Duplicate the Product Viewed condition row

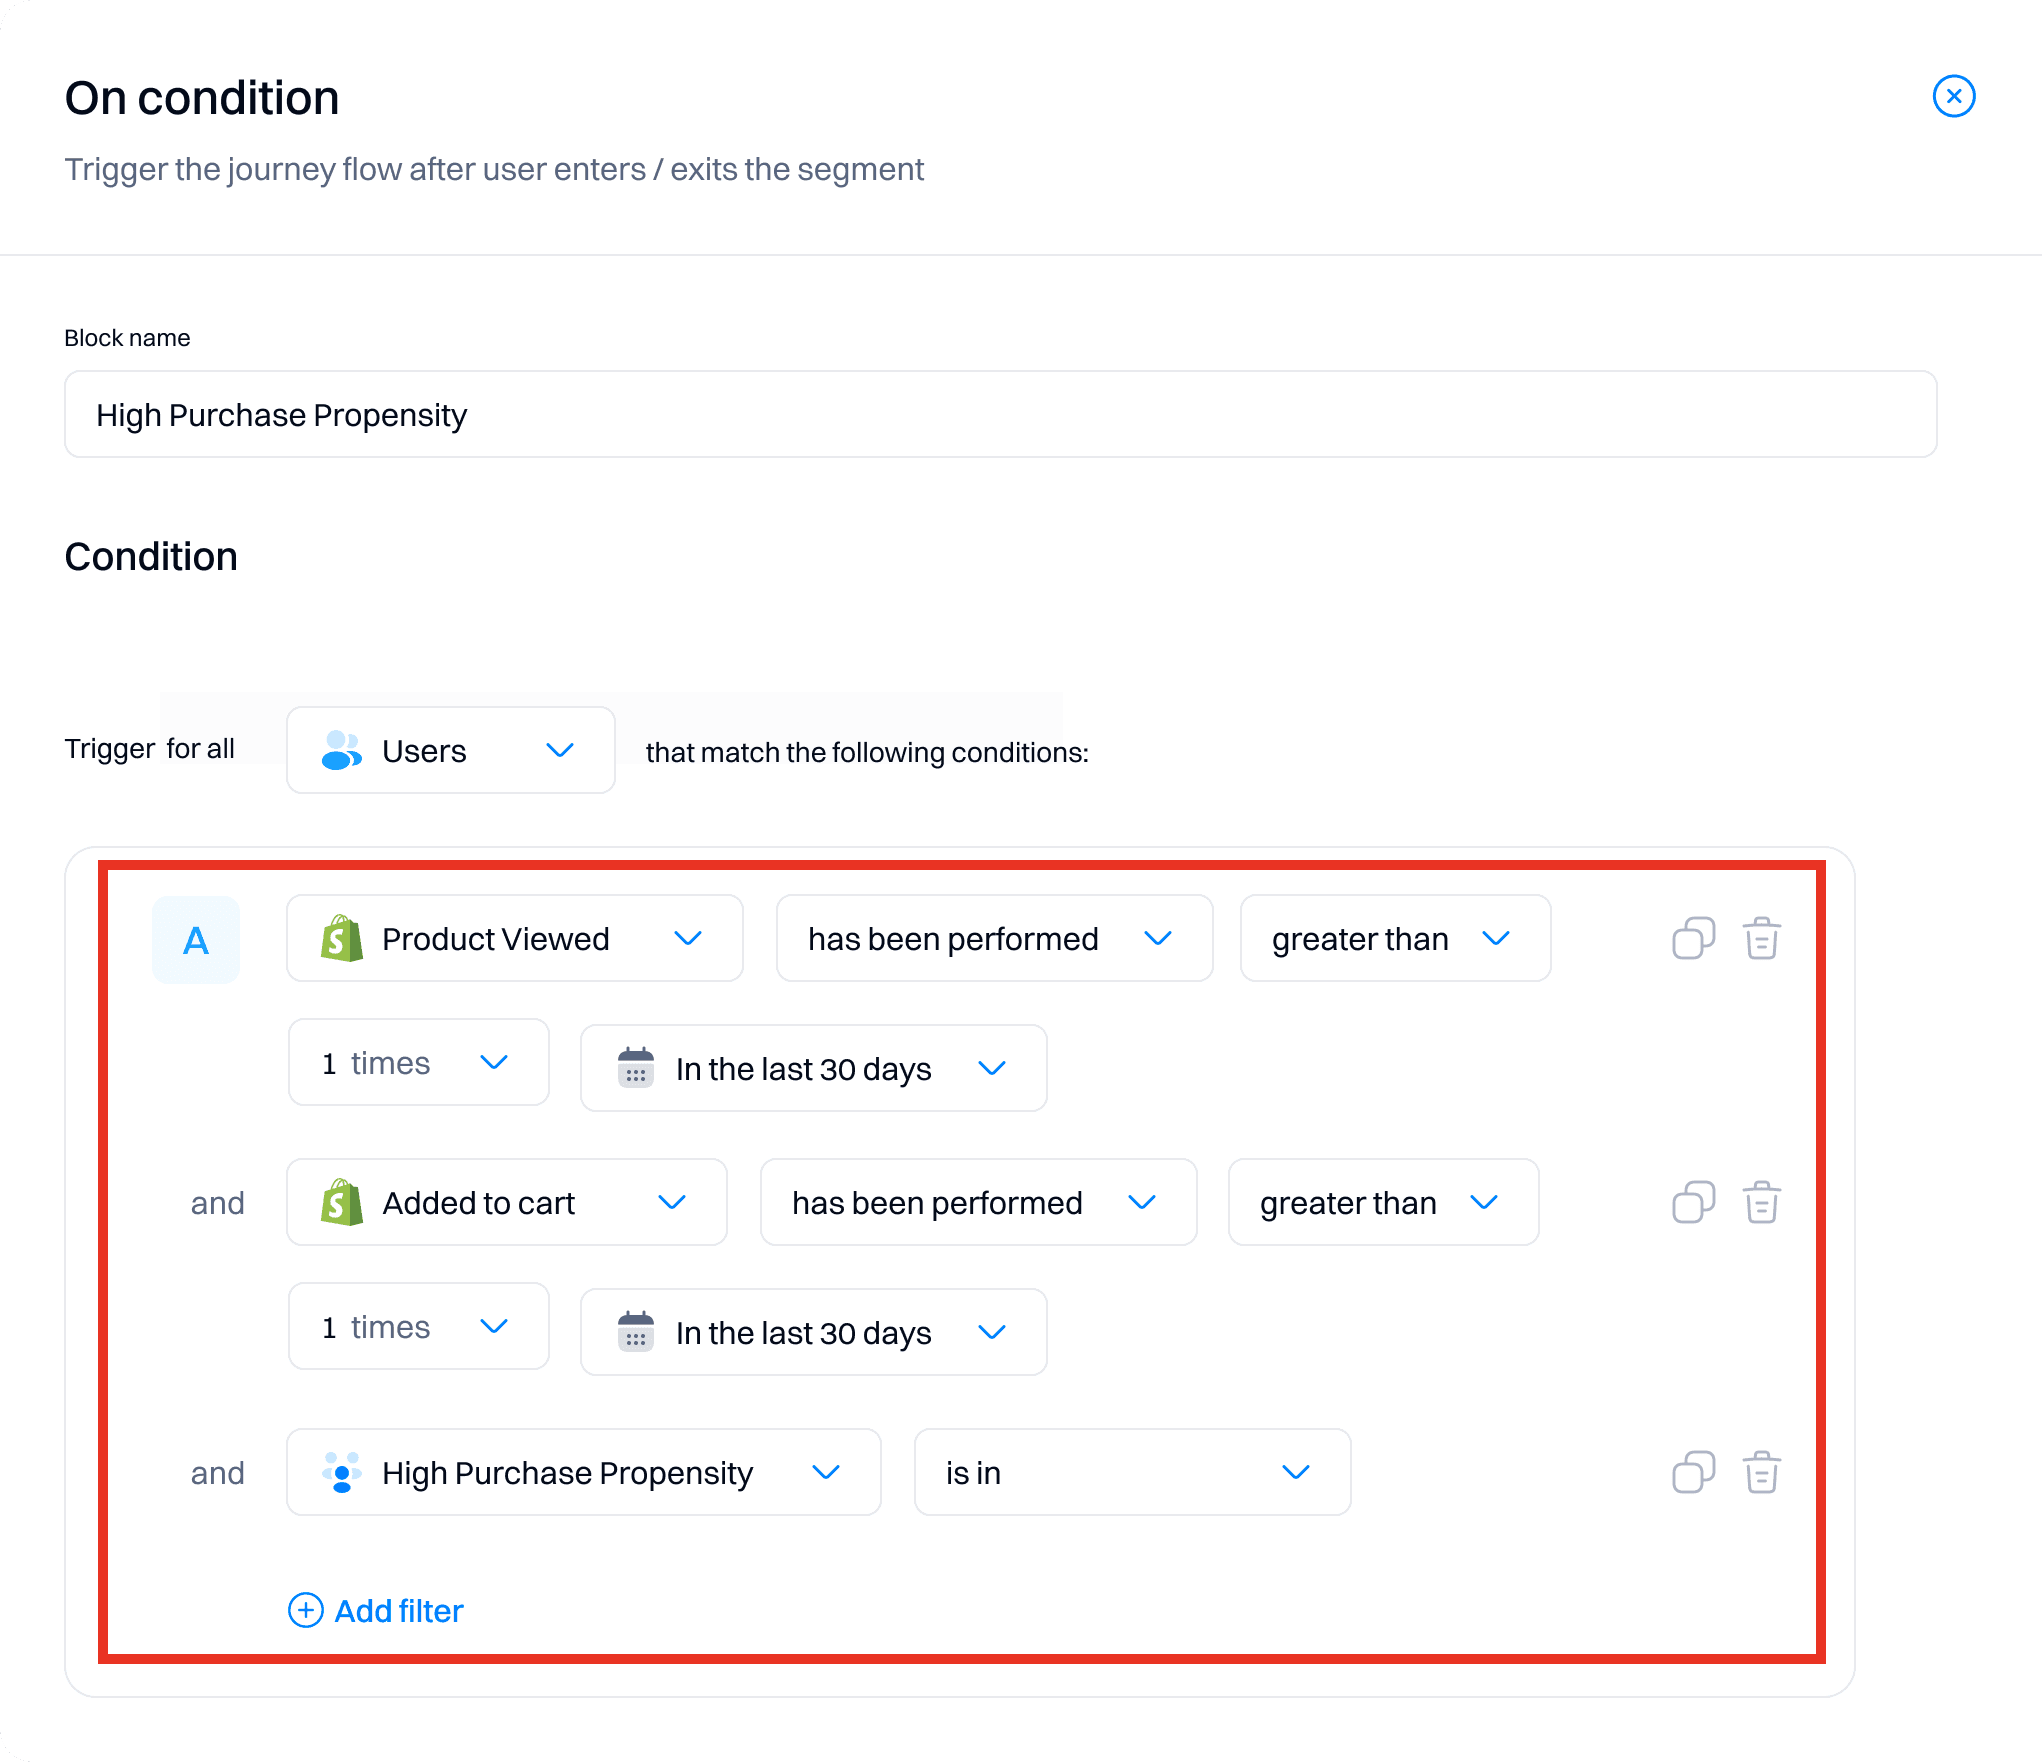(x=1693, y=938)
